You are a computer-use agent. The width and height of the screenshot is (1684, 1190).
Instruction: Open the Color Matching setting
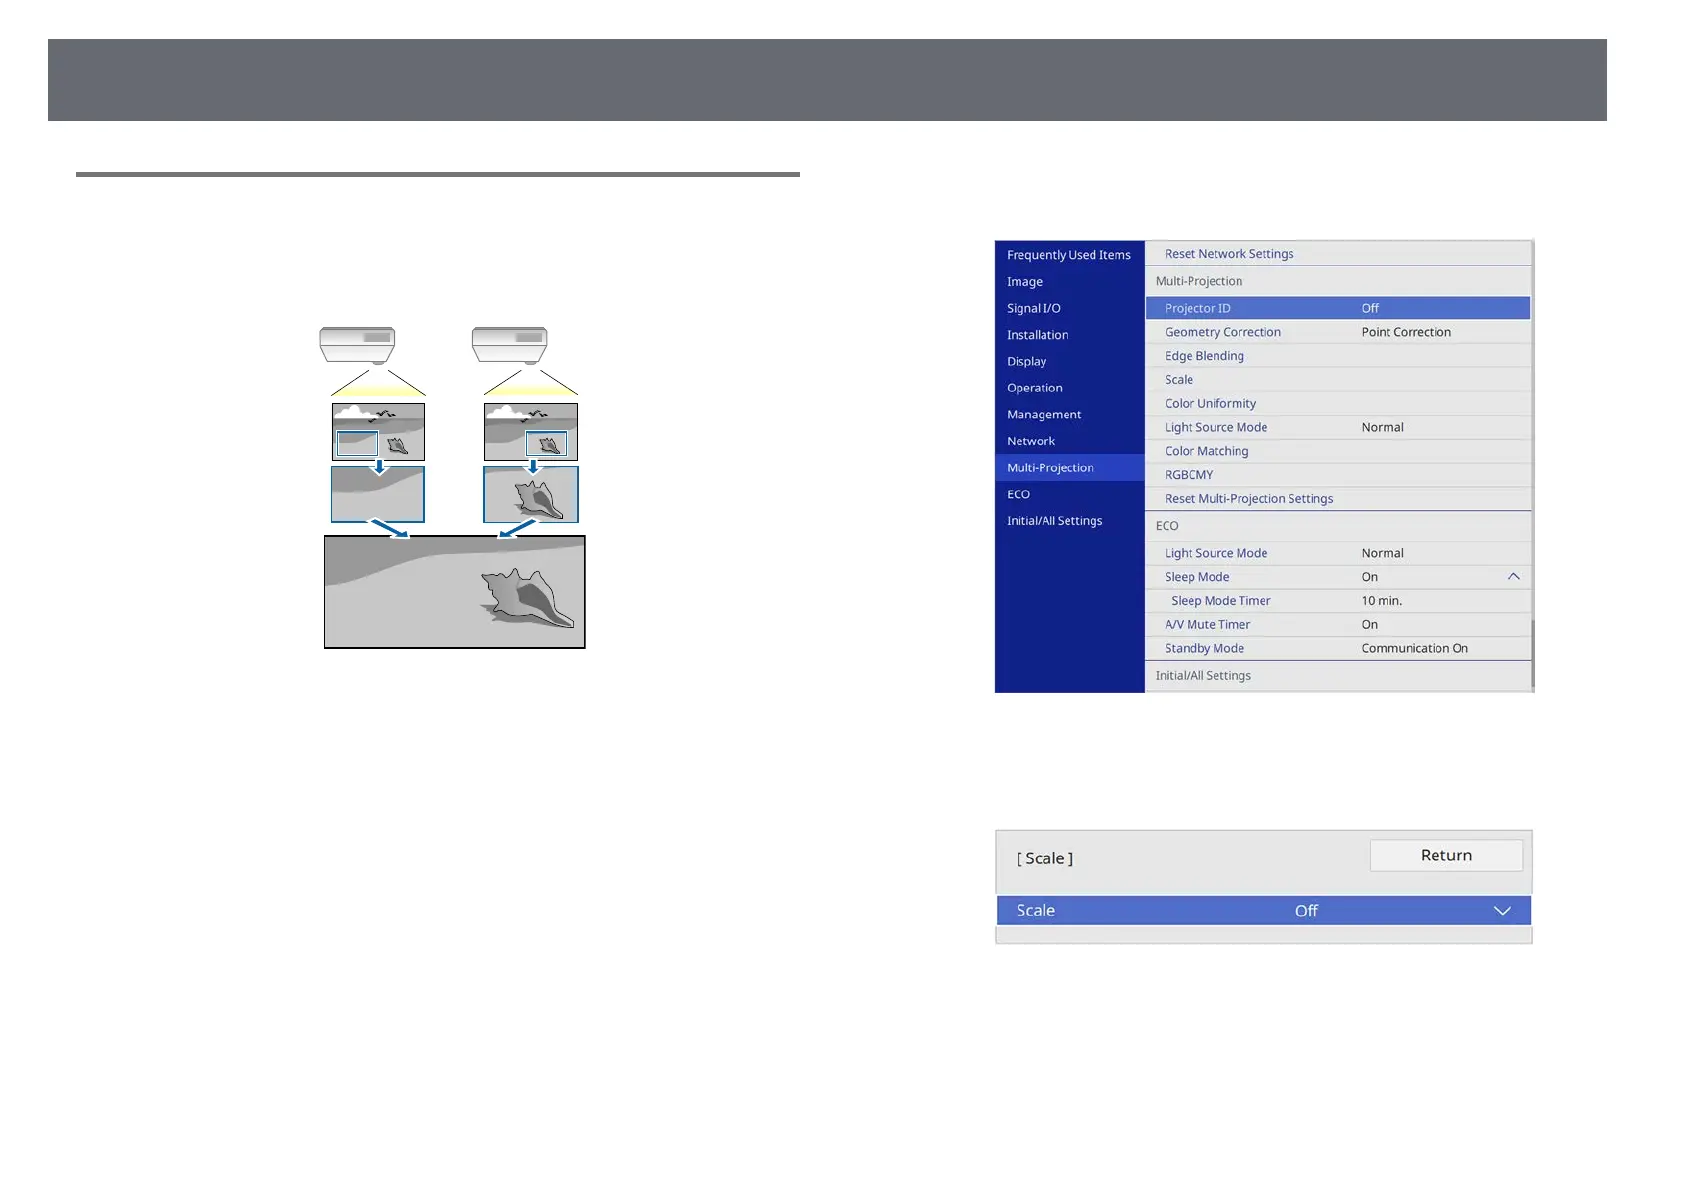pyautogui.click(x=1337, y=451)
